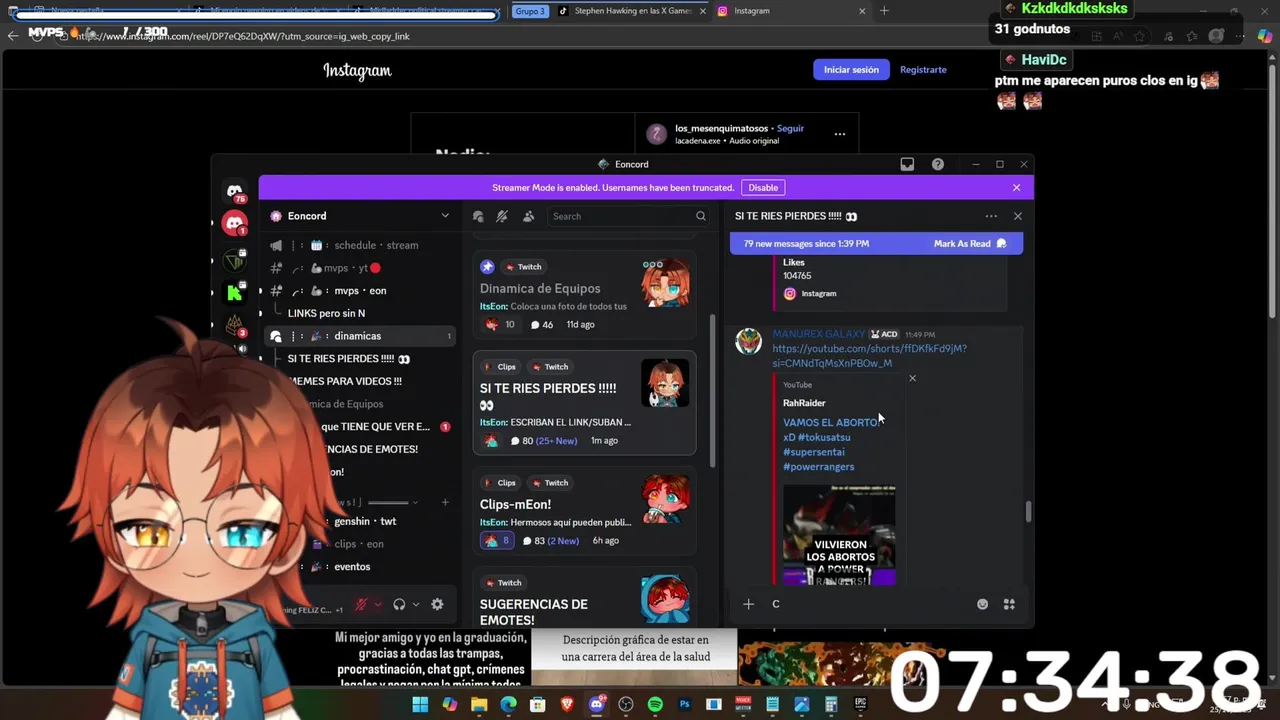Open SUGERENCIAS DE EMOTES forum post
The height and width of the screenshot is (720, 1280).
click(x=585, y=598)
